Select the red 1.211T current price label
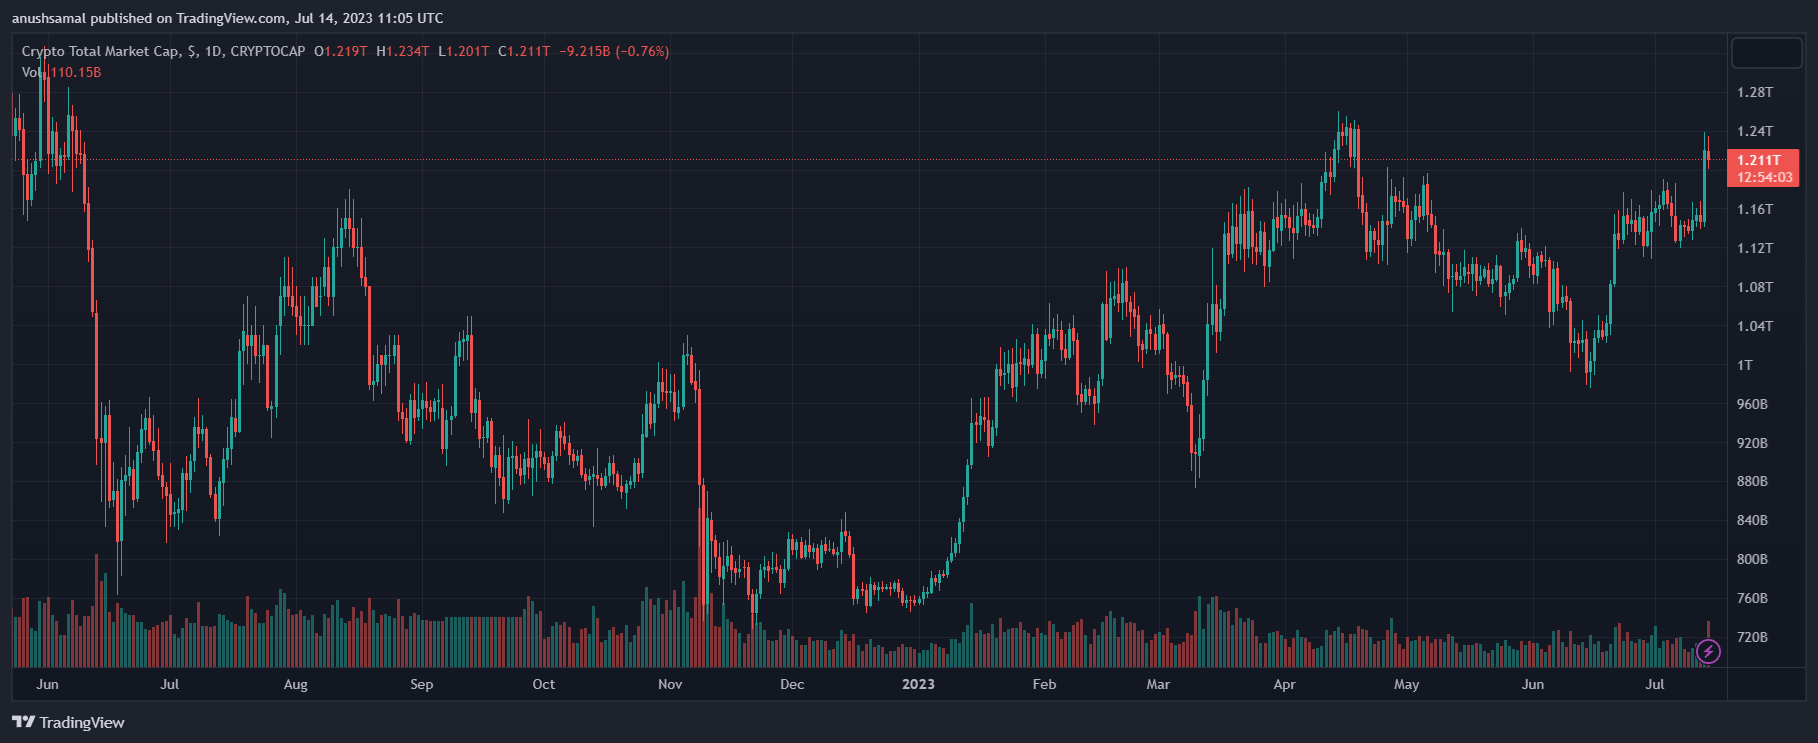This screenshot has height=743, width=1818. tap(1762, 160)
